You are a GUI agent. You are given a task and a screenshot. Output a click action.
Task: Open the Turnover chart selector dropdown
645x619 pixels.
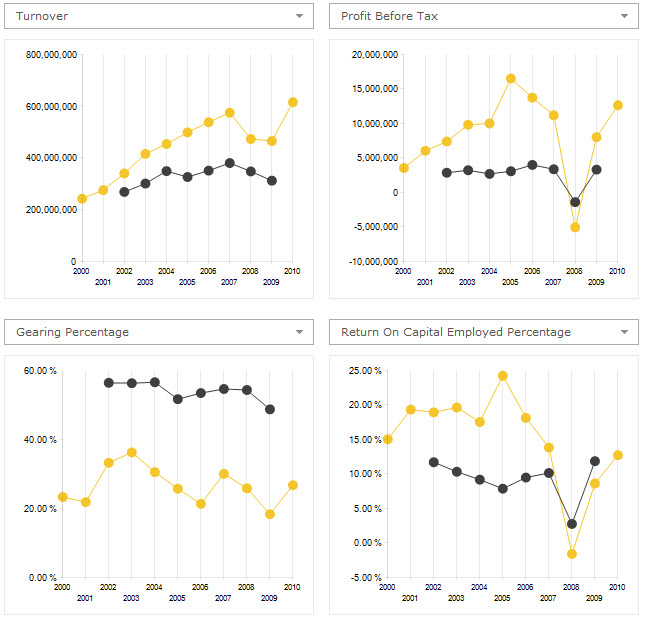(x=298, y=16)
